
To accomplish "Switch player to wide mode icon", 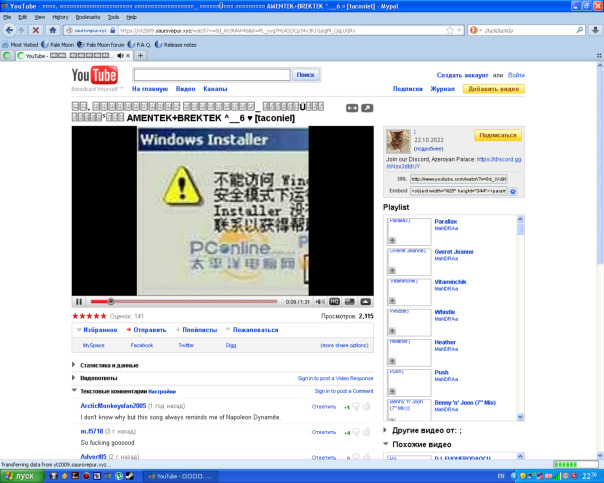I will (349, 302).
